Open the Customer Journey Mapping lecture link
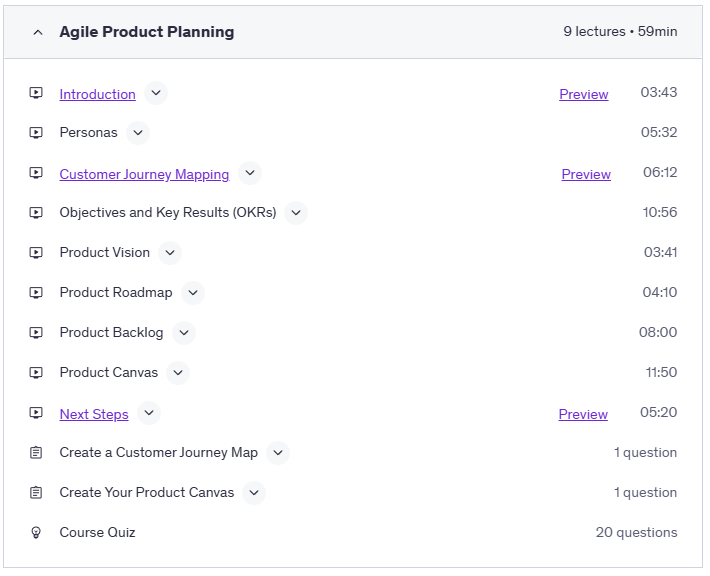The image size is (710, 576). pyautogui.click(x=144, y=175)
